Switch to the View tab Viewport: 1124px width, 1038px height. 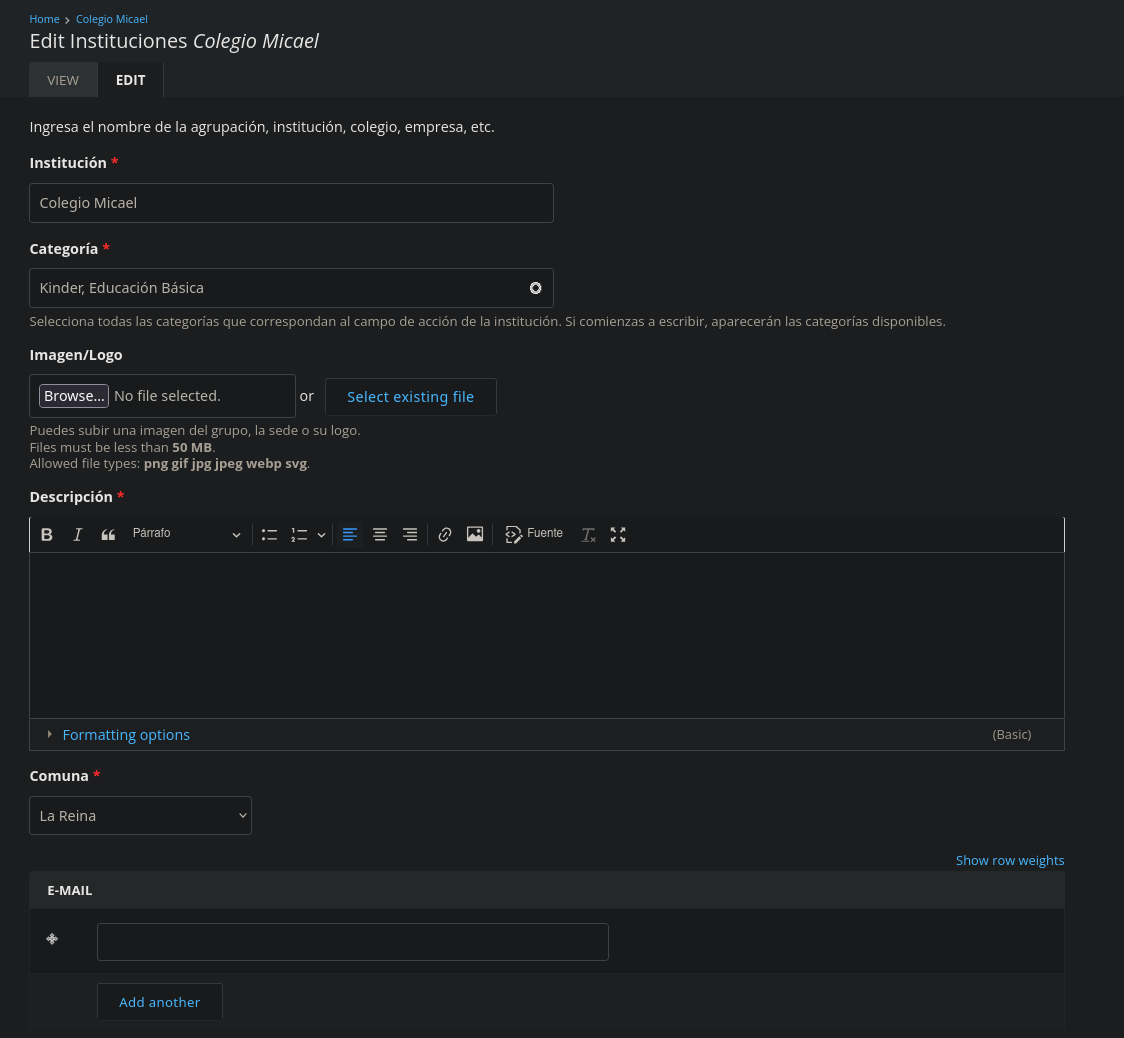(63, 80)
